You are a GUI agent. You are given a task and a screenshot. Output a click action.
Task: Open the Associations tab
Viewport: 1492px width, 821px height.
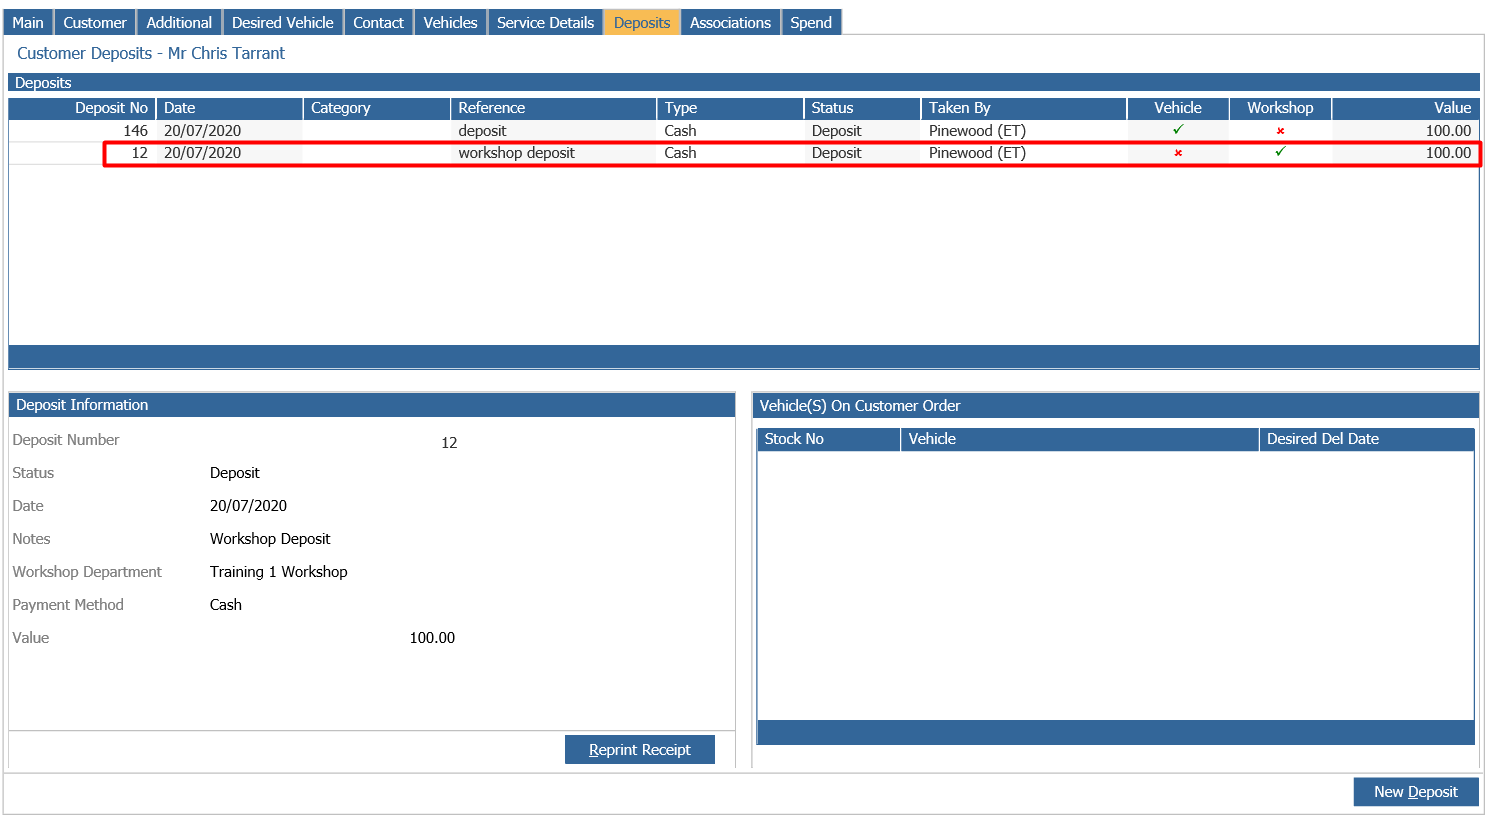click(730, 22)
